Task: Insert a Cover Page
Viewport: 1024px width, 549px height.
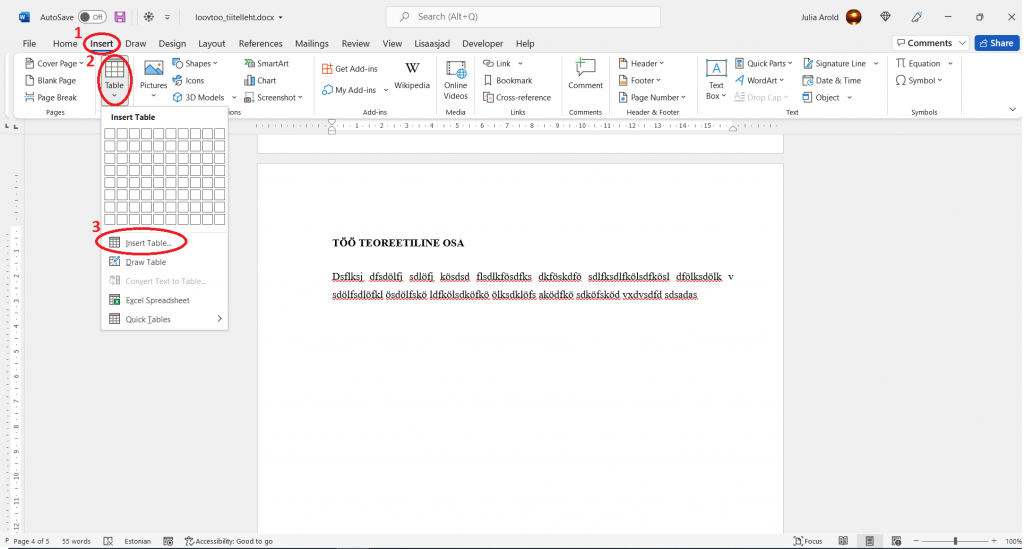Action: coord(54,63)
